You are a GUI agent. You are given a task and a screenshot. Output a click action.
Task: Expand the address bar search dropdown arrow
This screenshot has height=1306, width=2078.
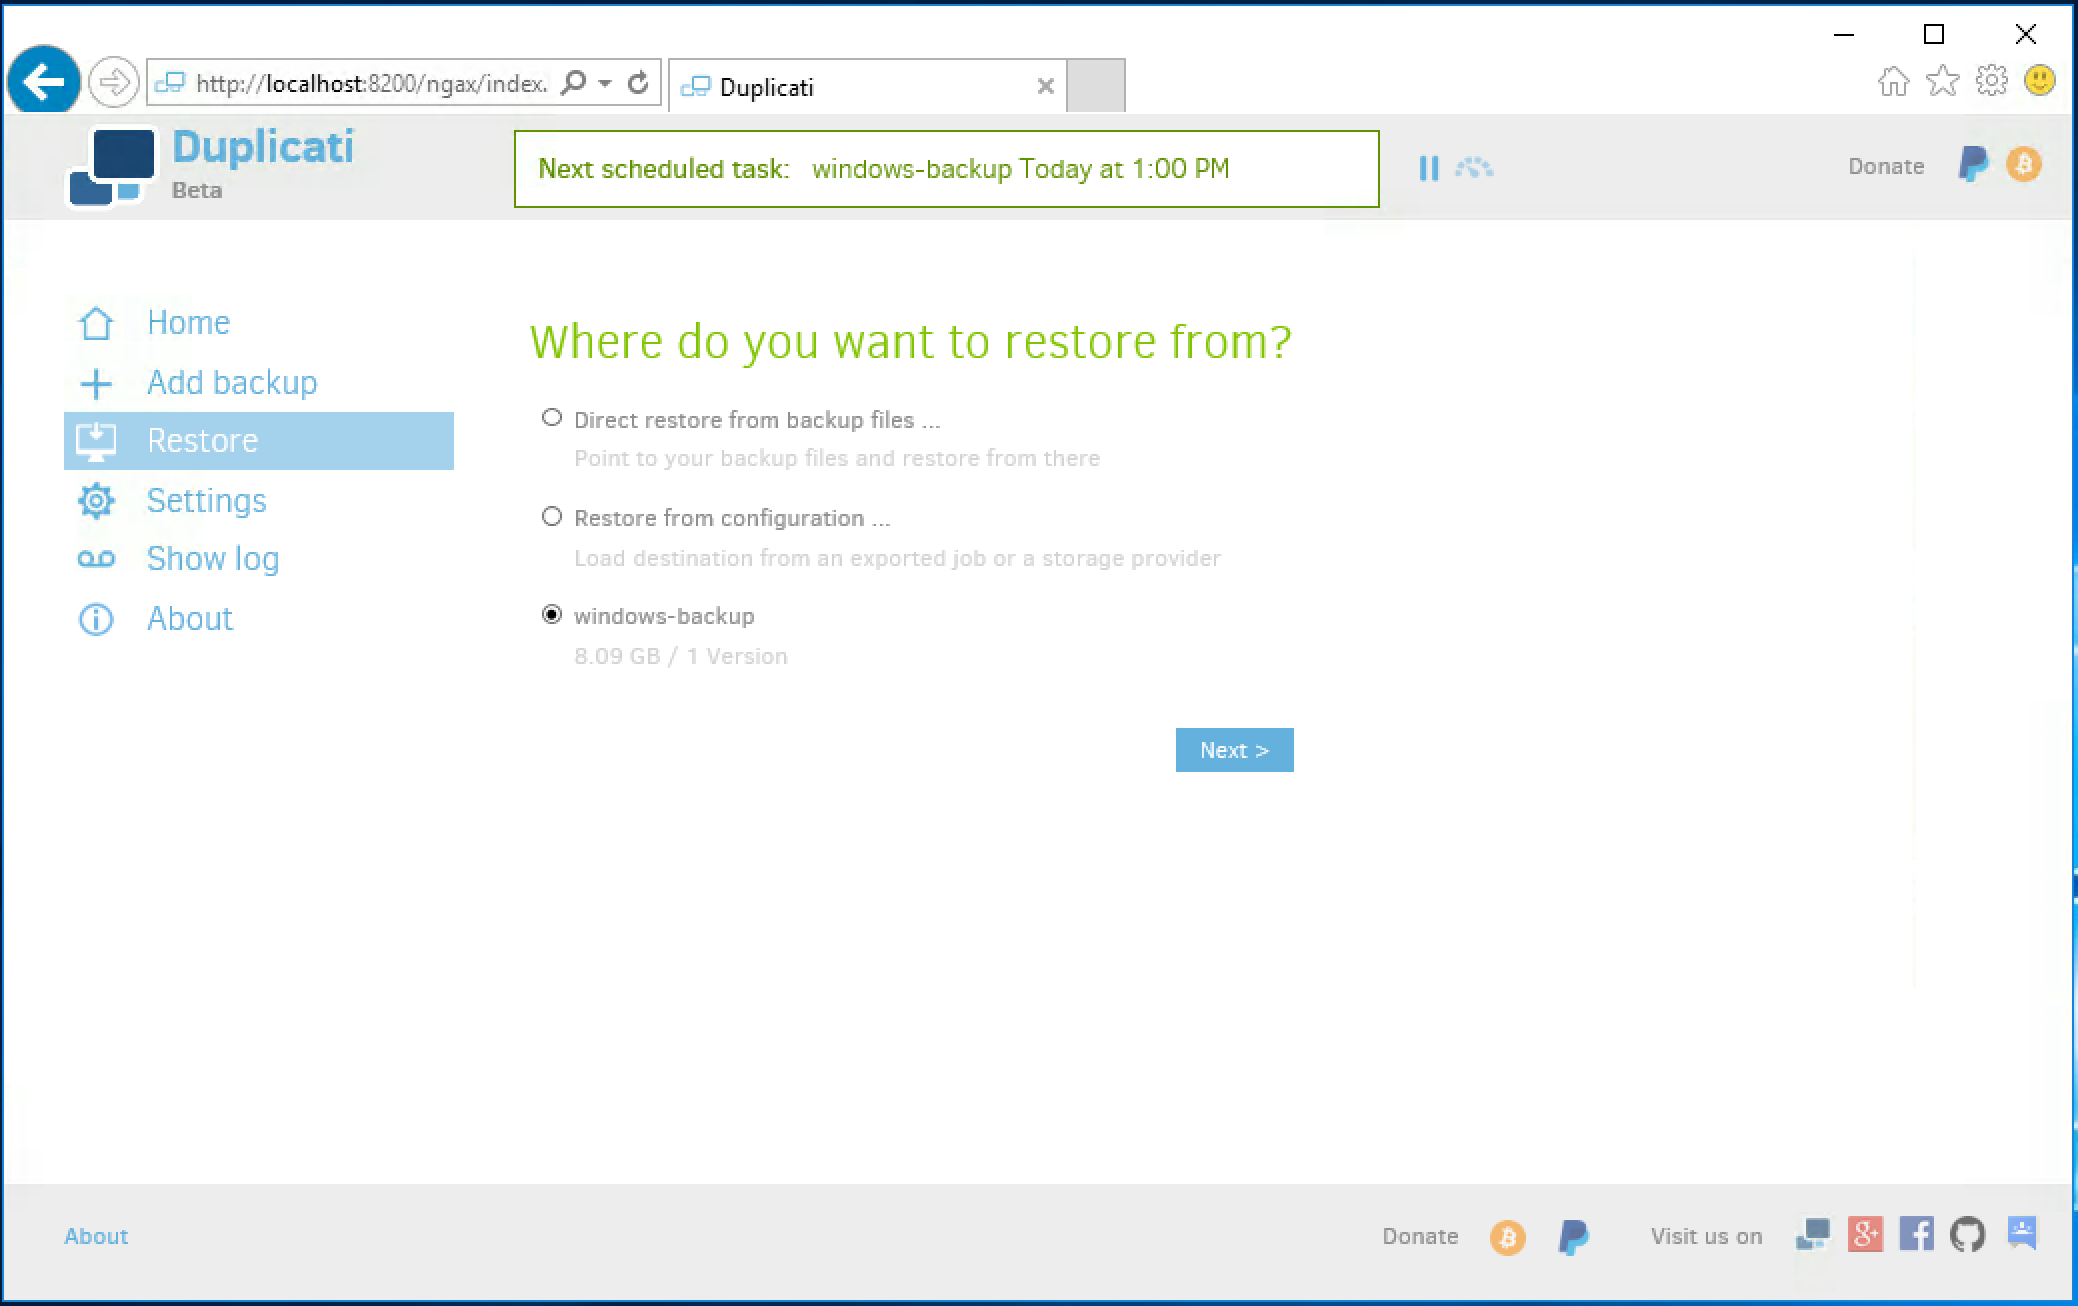coord(605,83)
